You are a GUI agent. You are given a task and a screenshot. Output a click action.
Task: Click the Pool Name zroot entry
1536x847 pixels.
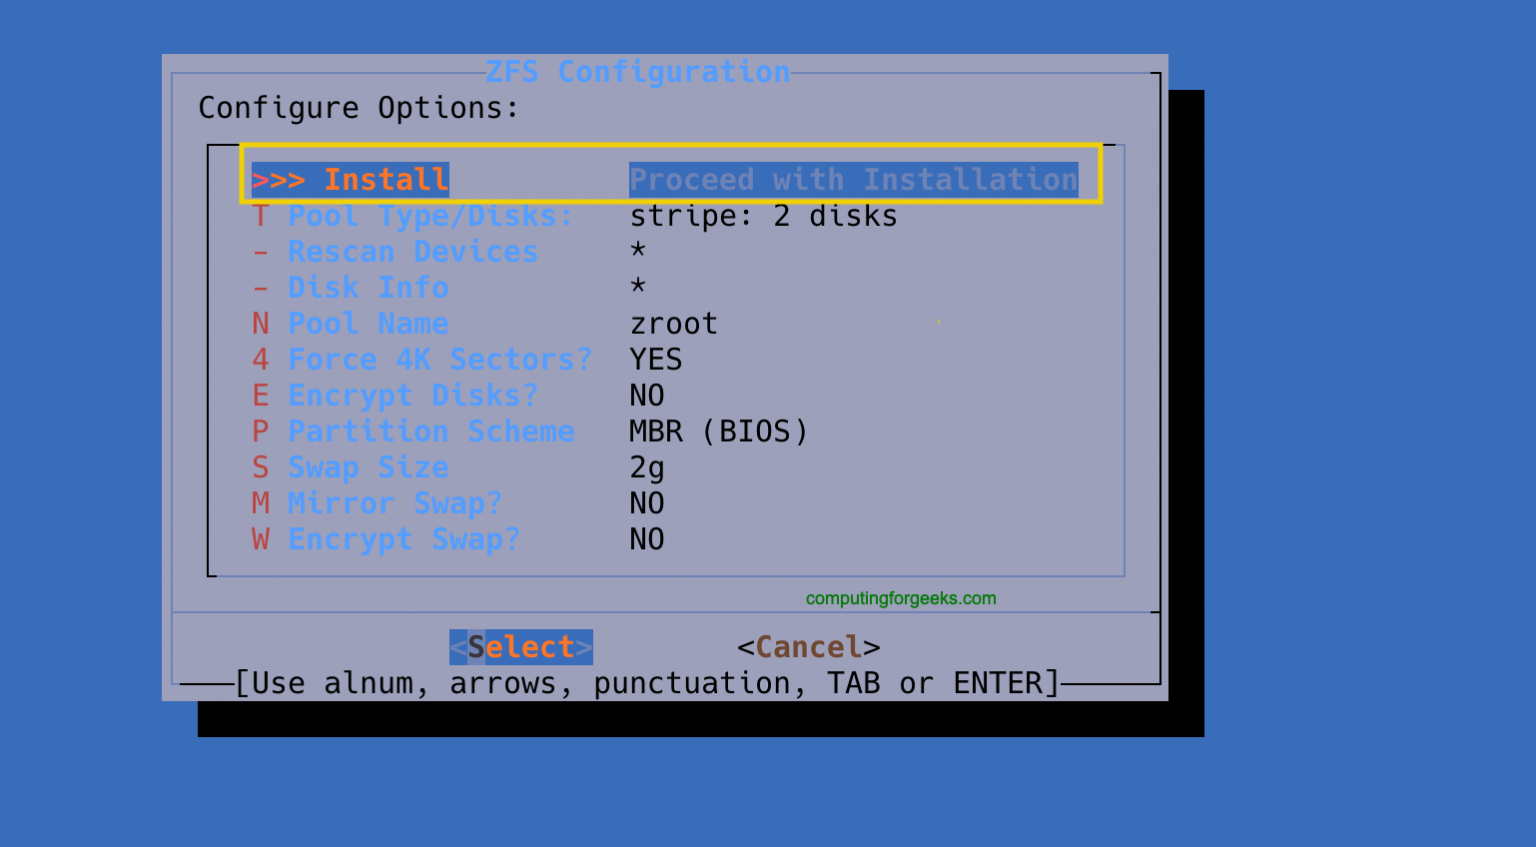[368, 323]
